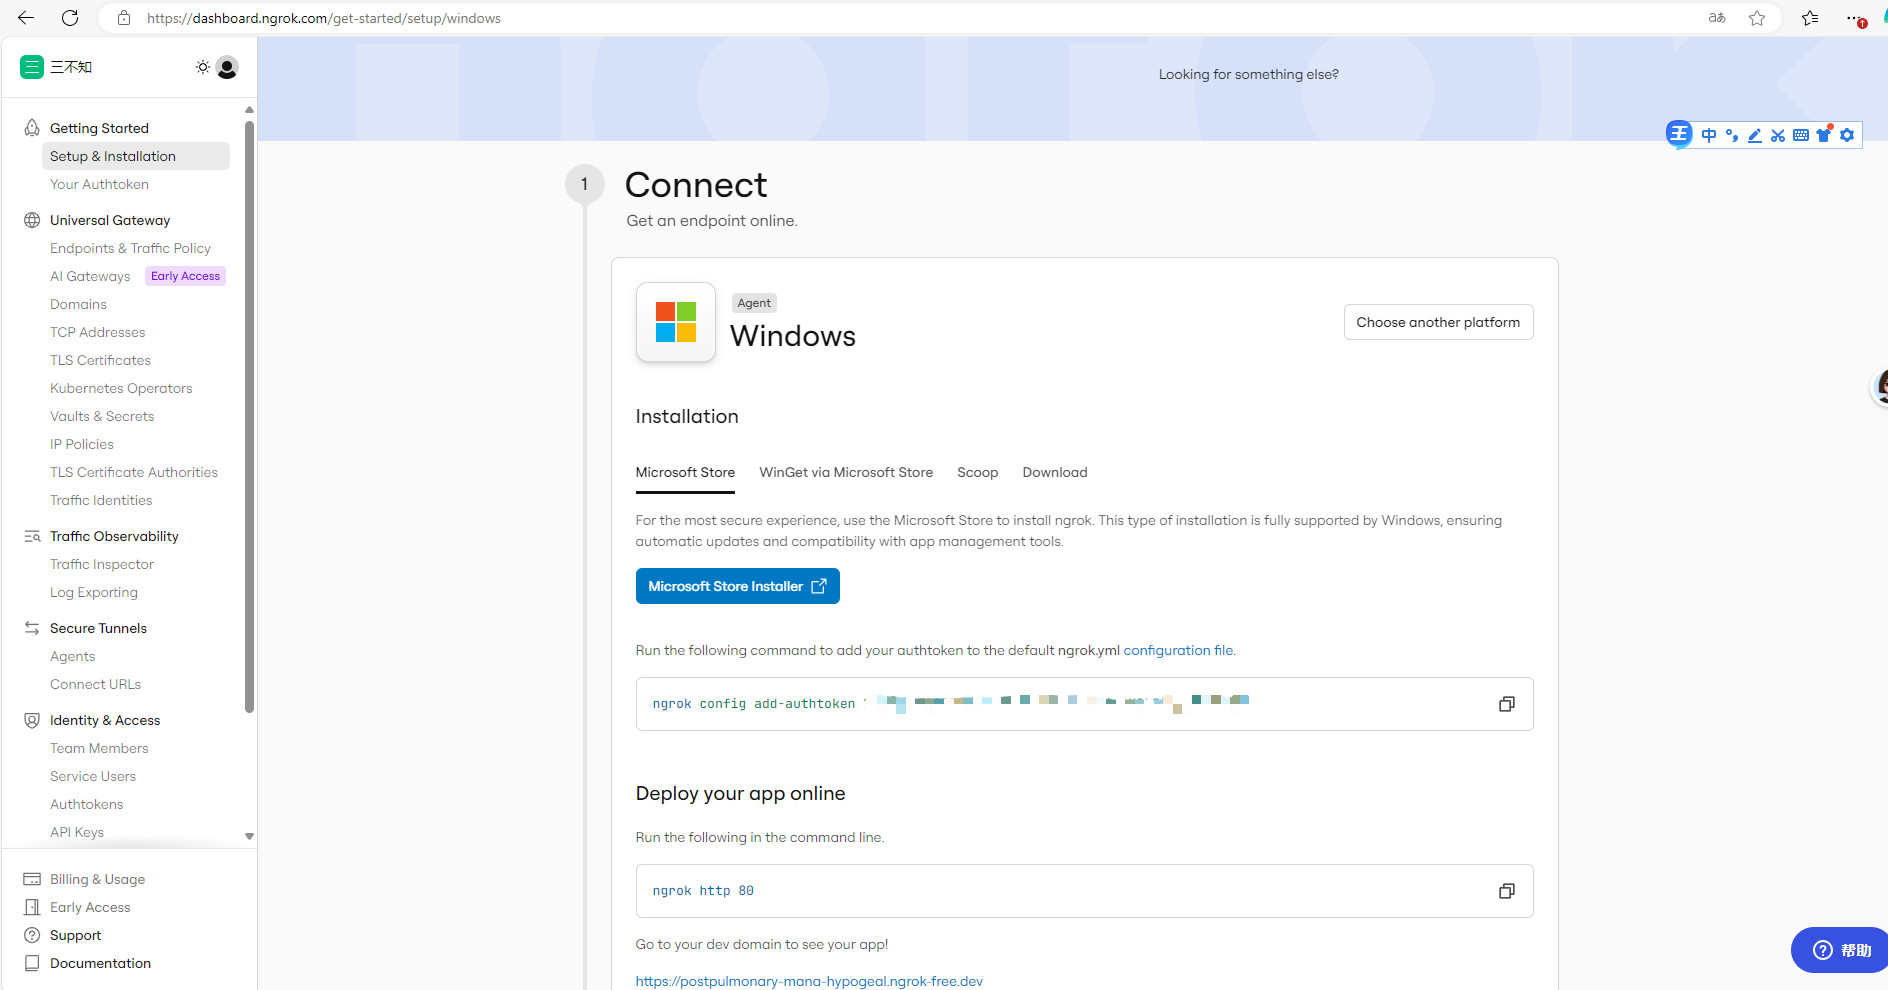Click the input method logo icon

coord(1679,134)
